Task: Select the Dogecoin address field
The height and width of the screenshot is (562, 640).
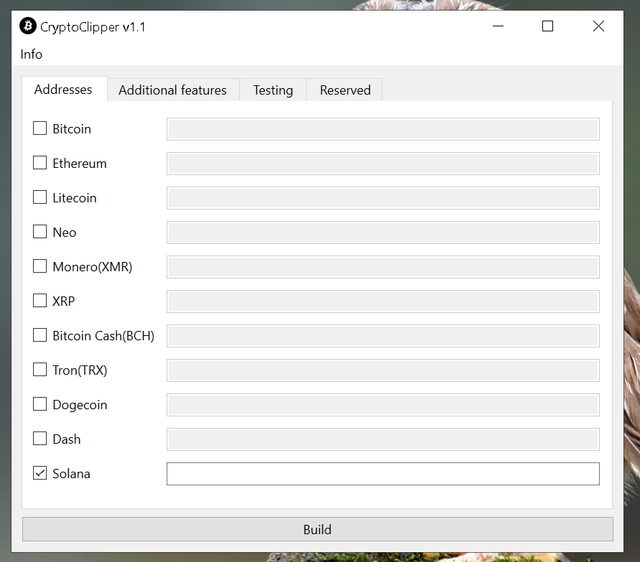Action: point(383,405)
